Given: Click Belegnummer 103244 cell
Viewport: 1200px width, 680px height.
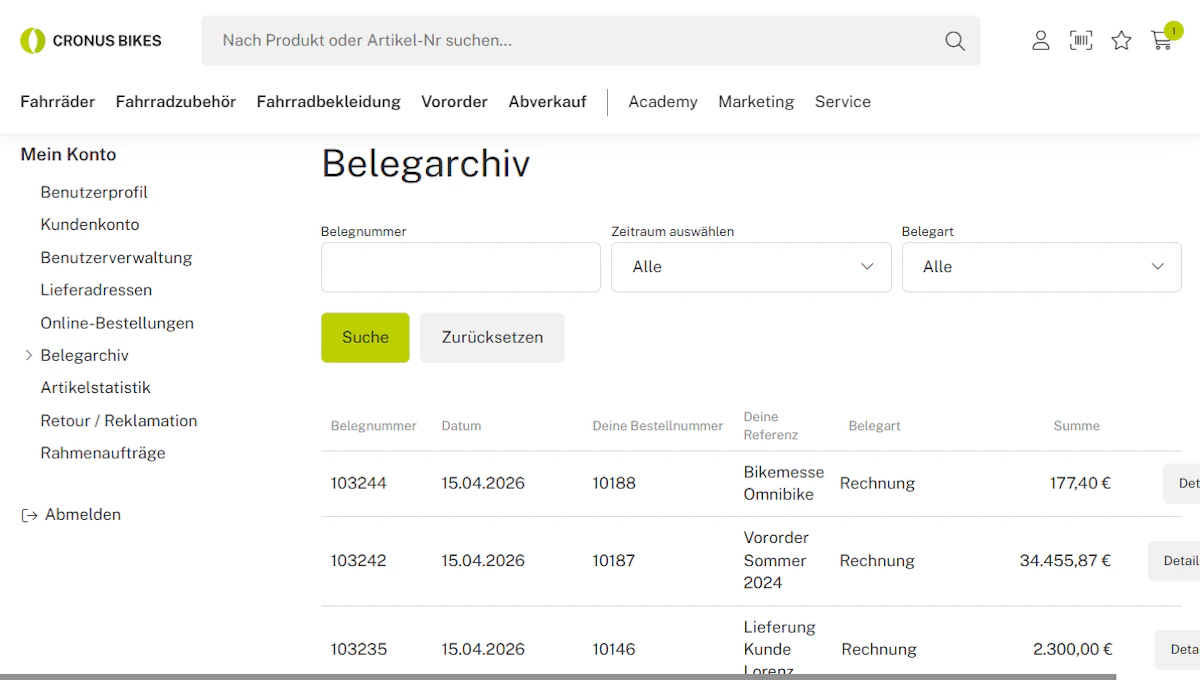Looking at the screenshot, I should click(x=359, y=484).
